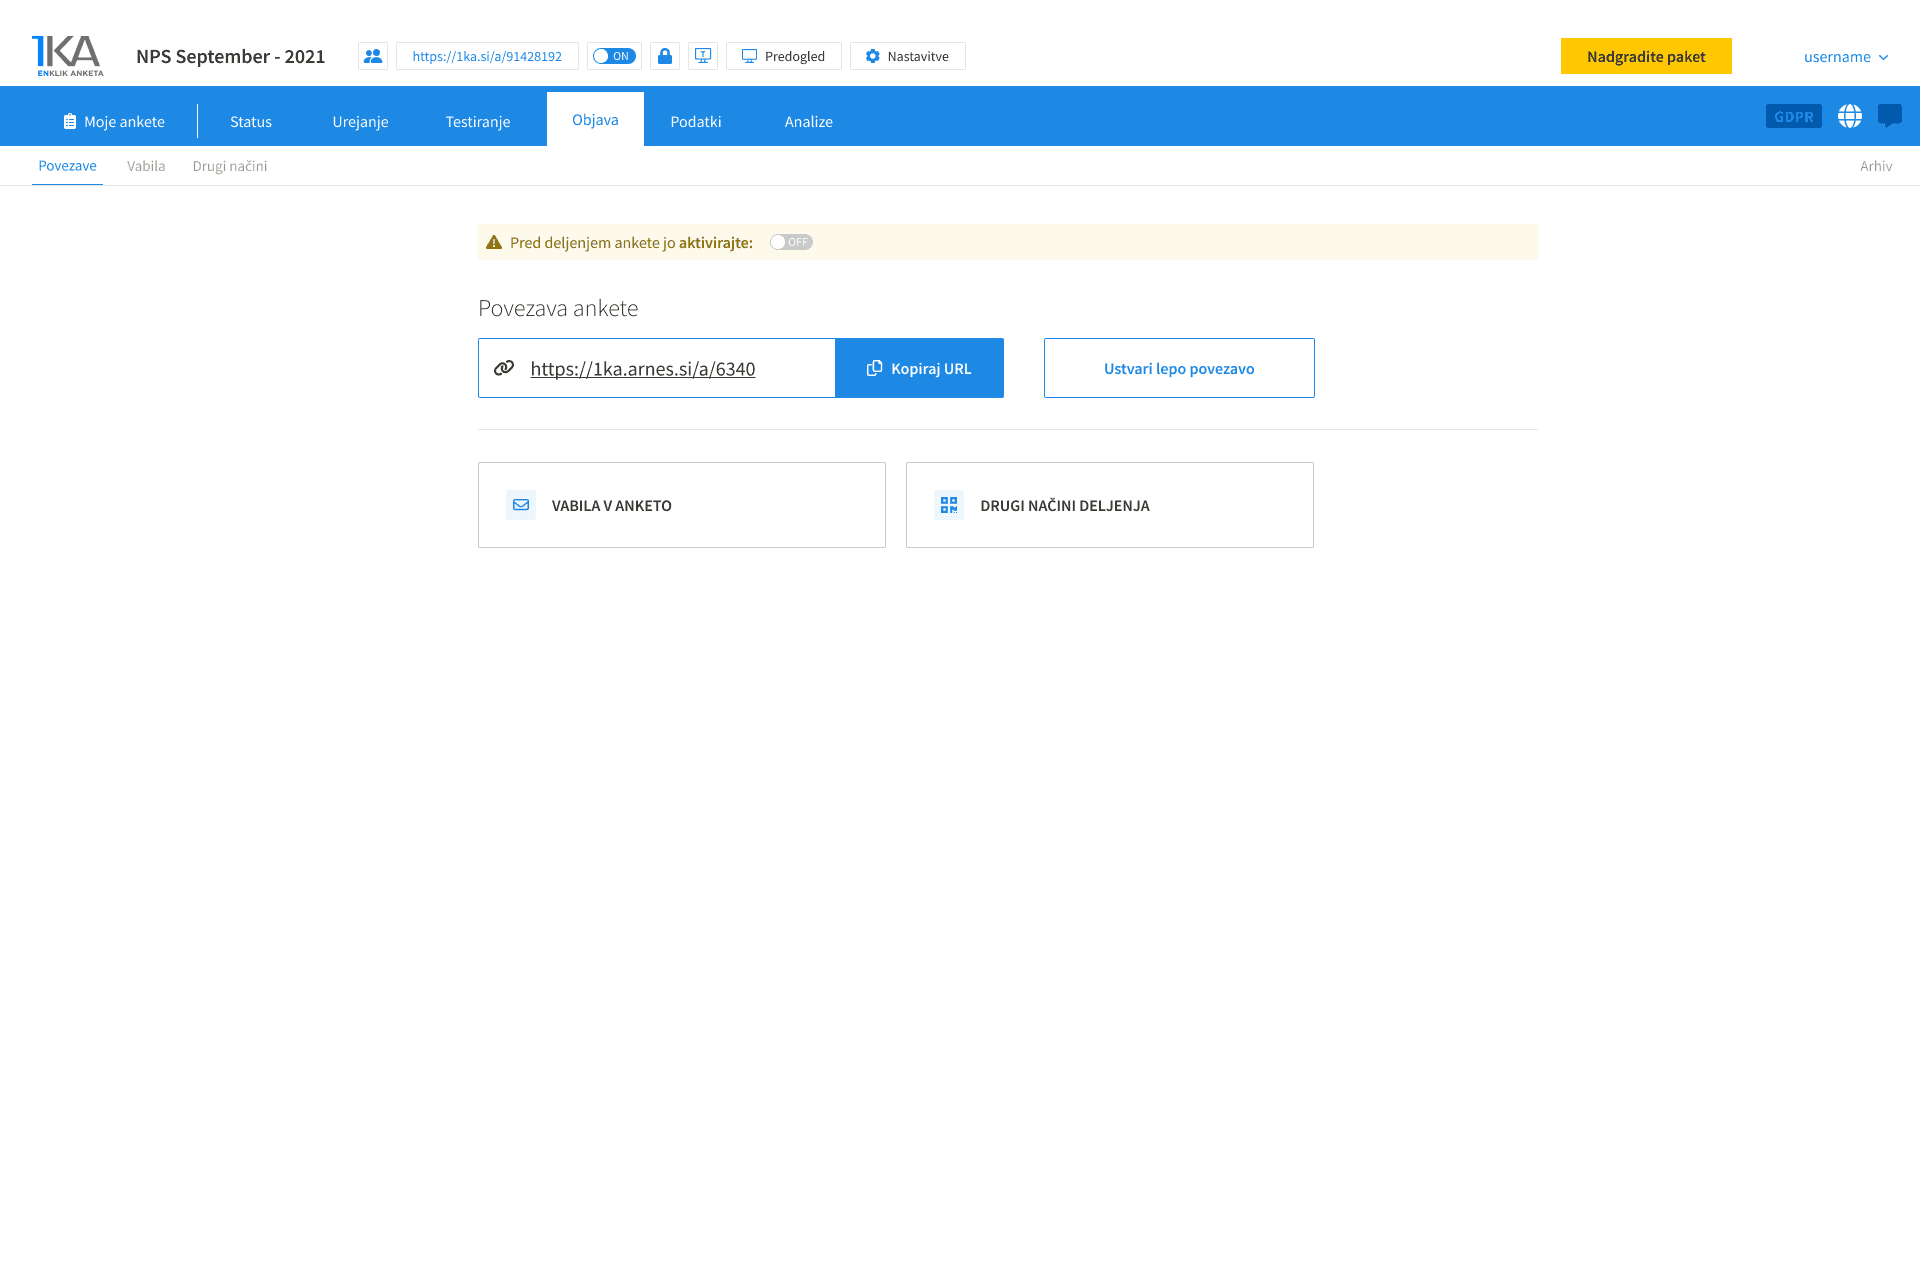Turn off the ON switch in the toolbar
This screenshot has height=1261, width=1920.
(614, 56)
